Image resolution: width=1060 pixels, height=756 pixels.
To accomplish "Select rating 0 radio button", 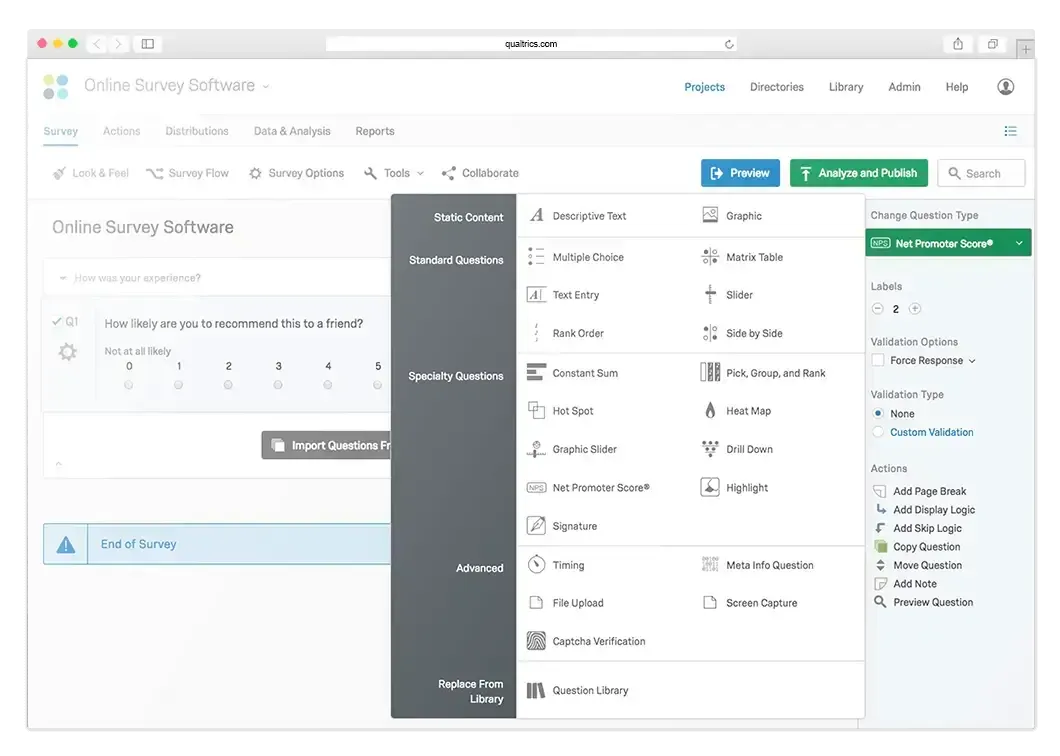I will [128, 385].
